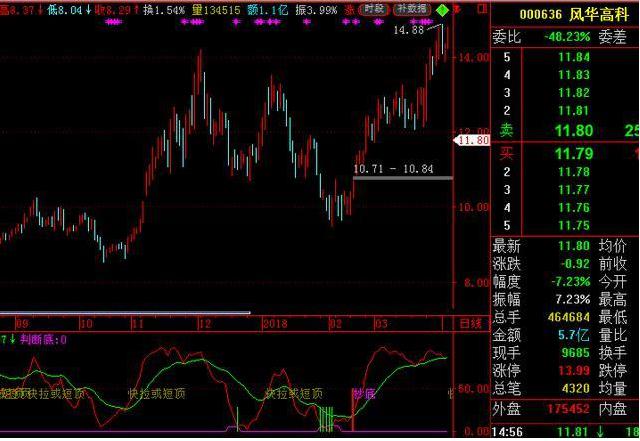Select buy level 5 price 11.75
This screenshot has width=640, height=441.
[574, 225]
